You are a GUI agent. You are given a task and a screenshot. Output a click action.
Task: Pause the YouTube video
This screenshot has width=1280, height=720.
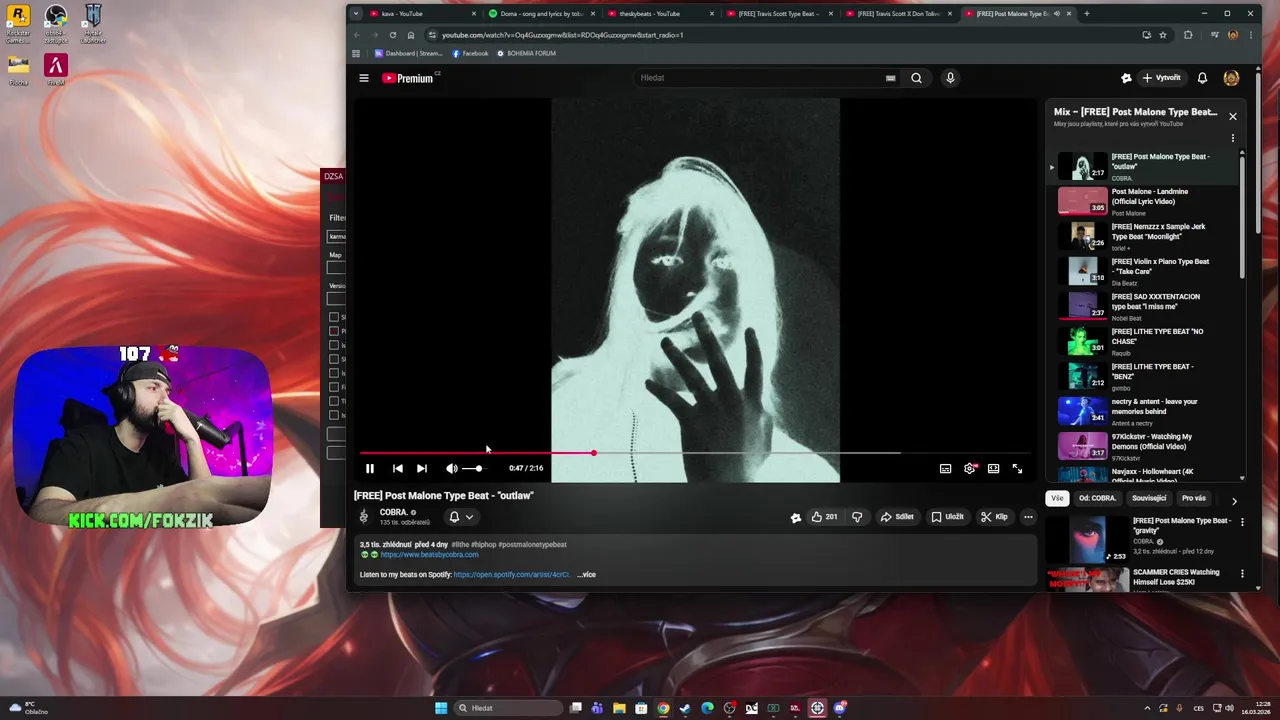pos(370,468)
